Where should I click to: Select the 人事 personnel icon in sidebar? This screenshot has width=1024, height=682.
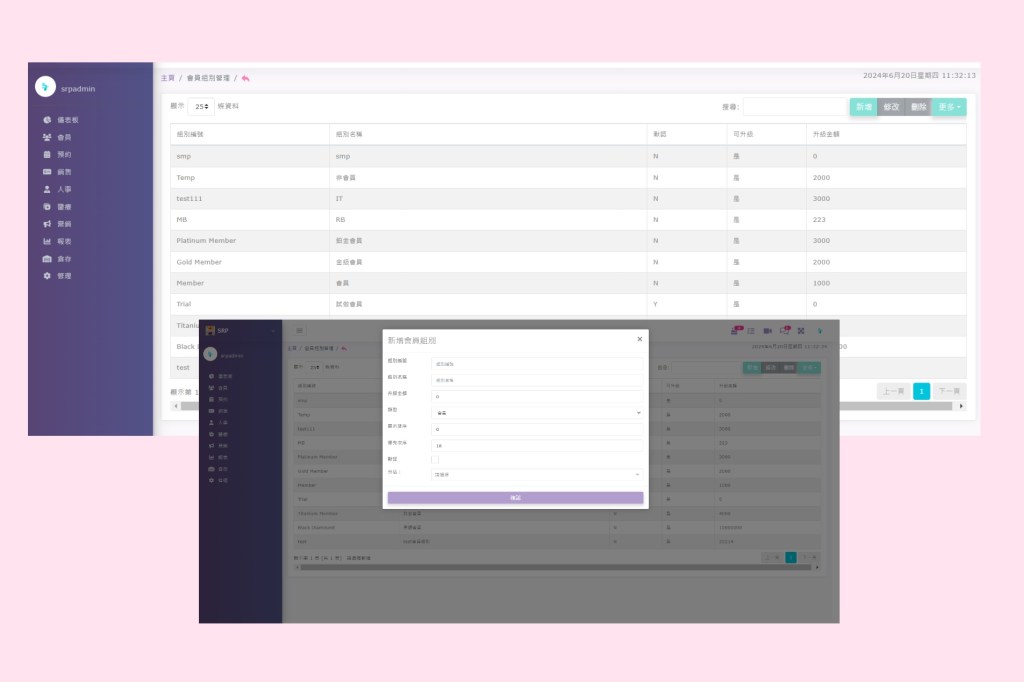(x=47, y=189)
